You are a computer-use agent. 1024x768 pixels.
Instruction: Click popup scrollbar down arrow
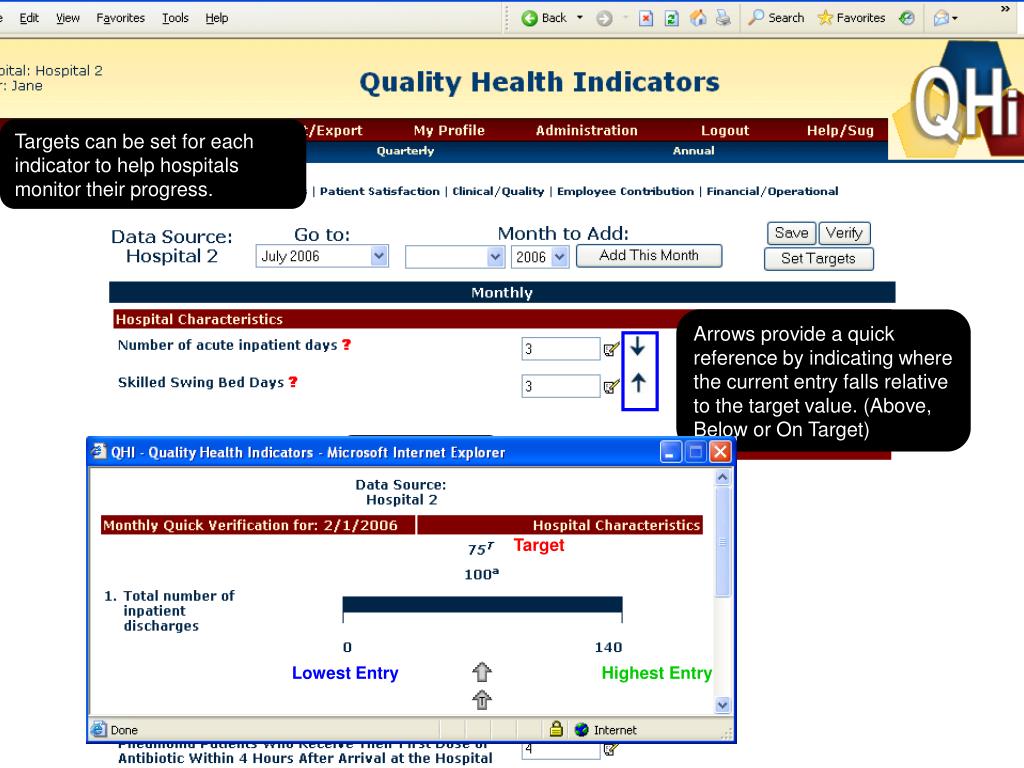coord(722,705)
